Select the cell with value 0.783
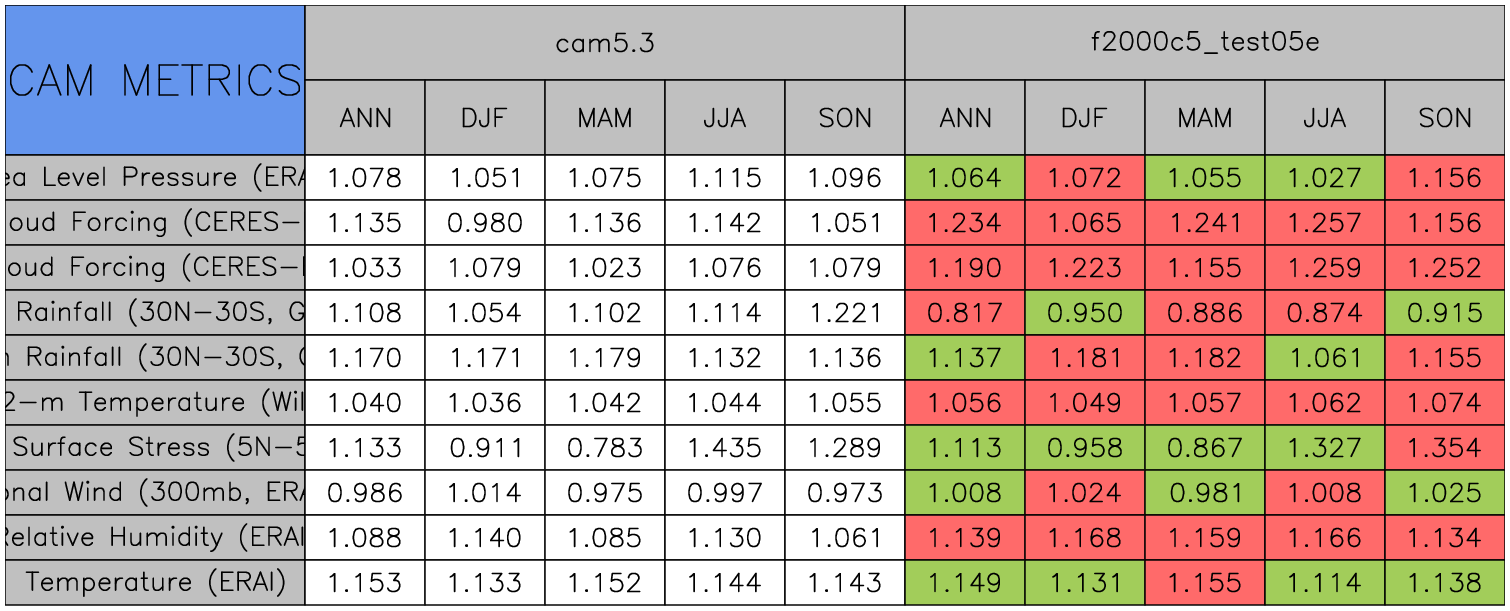 tap(605, 447)
